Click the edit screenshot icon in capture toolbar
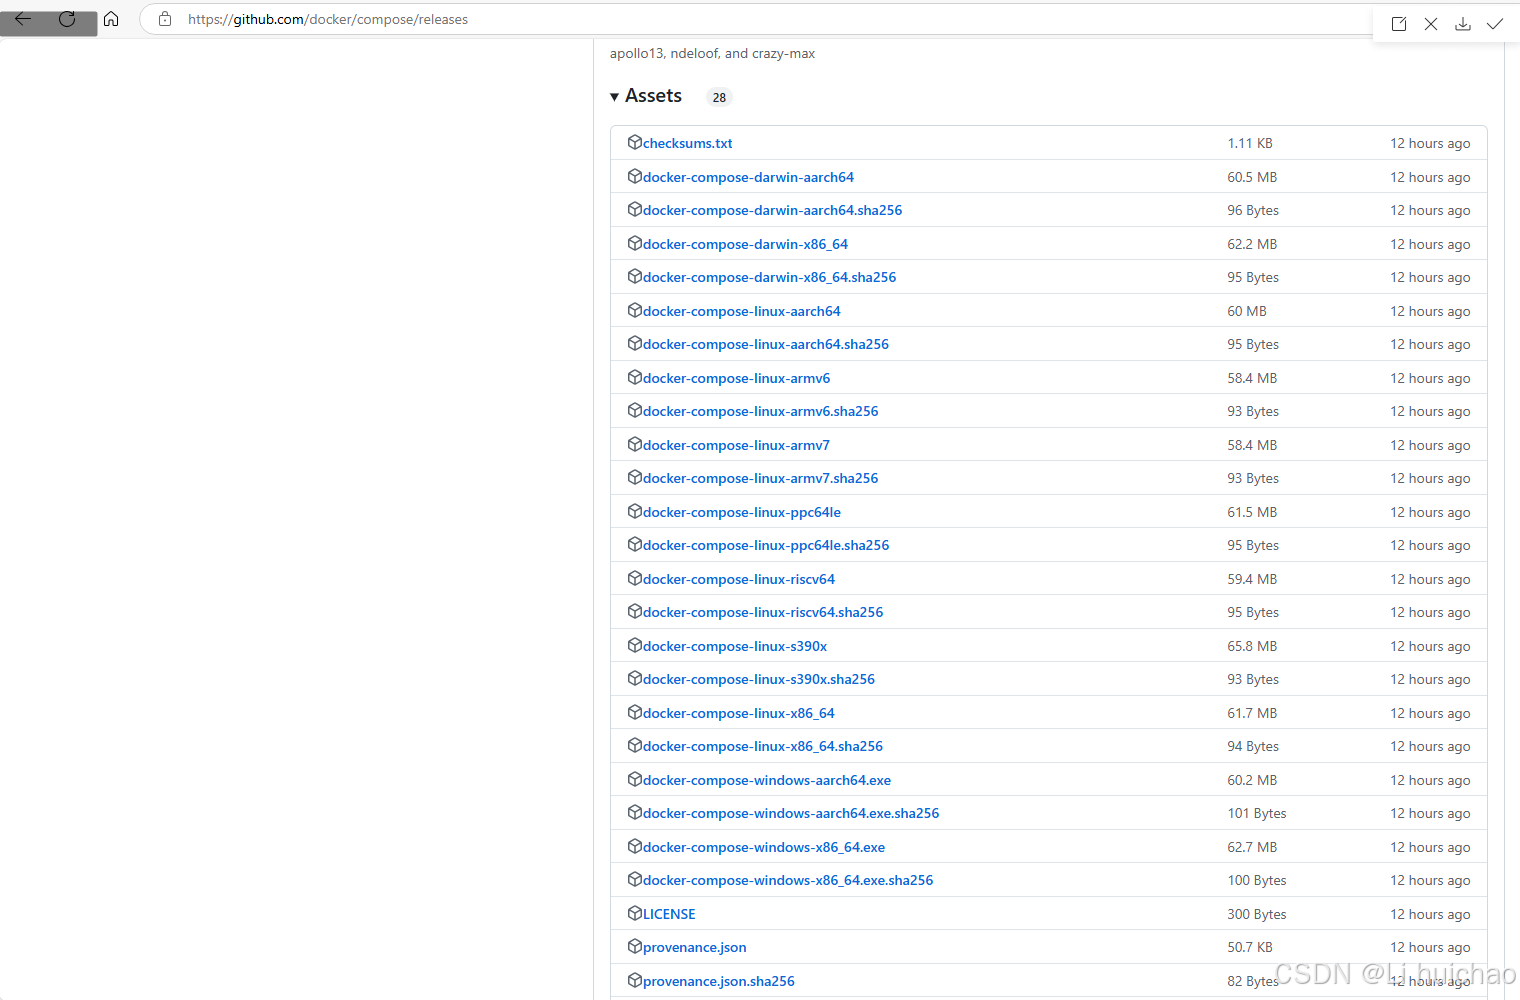This screenshot has width=1520, height=1000. tap(1399, 24)
